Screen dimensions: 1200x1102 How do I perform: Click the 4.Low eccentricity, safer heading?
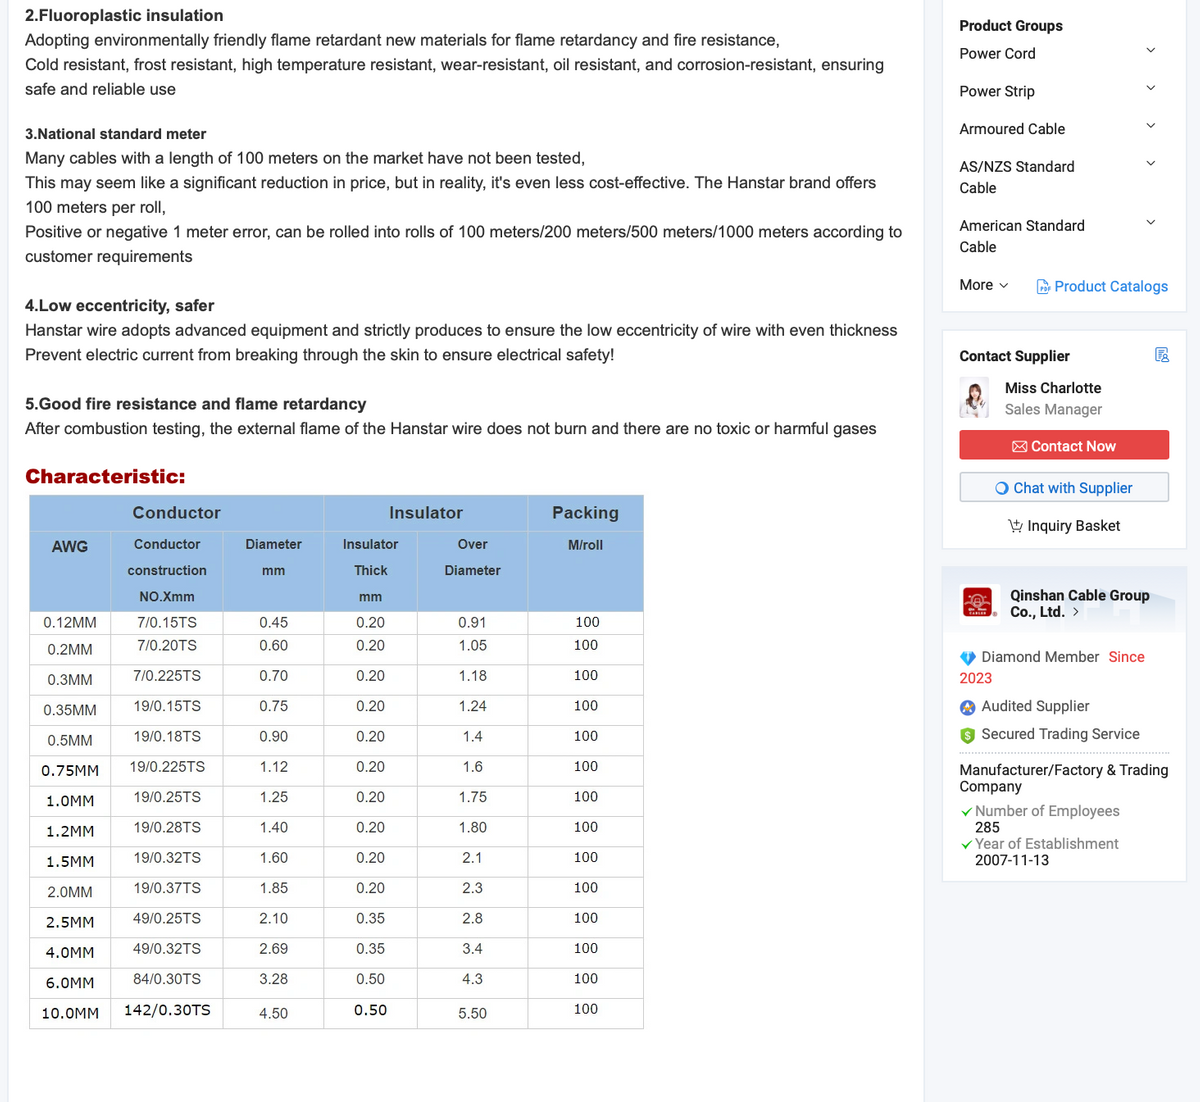point(120,306)
